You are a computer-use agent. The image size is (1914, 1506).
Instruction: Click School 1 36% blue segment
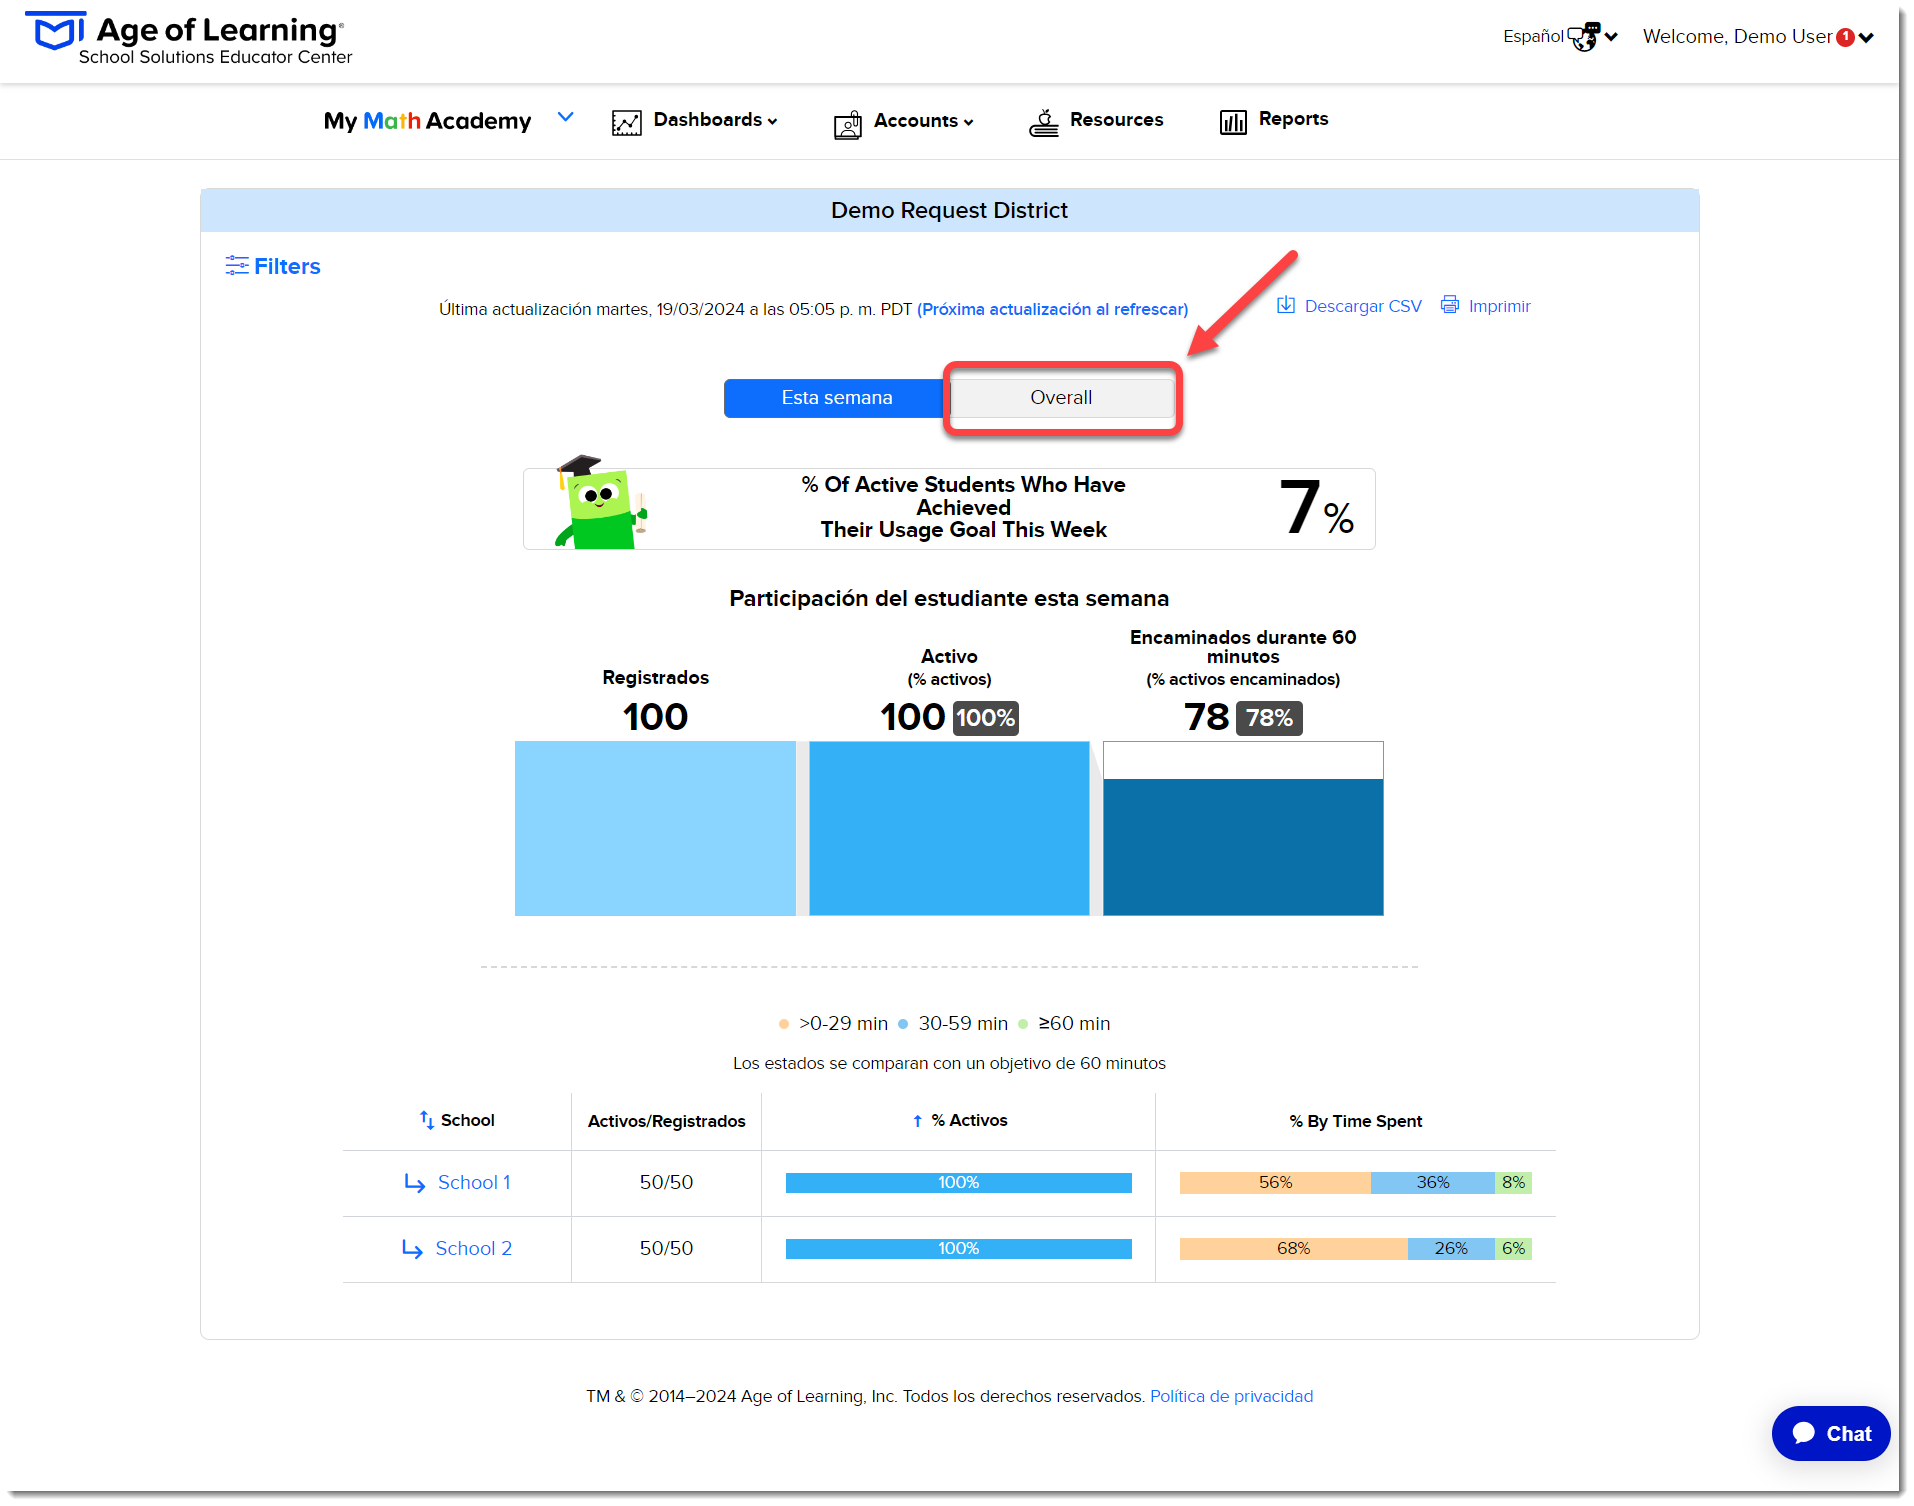pyautogui.click(x=1433, y=1183)
